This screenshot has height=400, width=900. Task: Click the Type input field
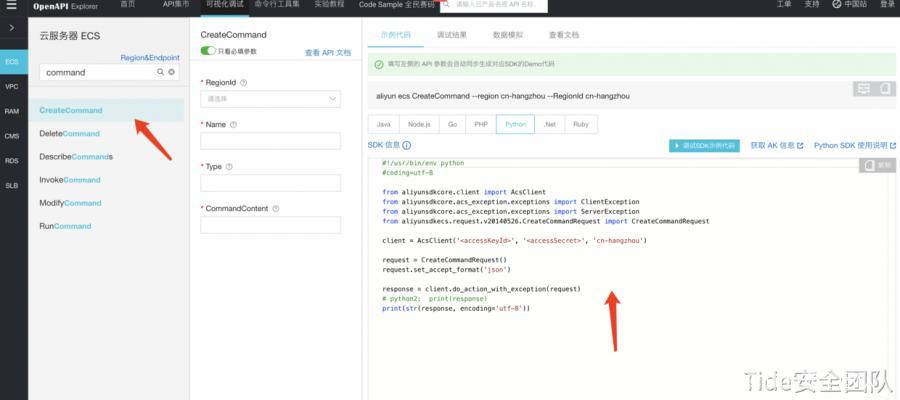click(270, 183)
